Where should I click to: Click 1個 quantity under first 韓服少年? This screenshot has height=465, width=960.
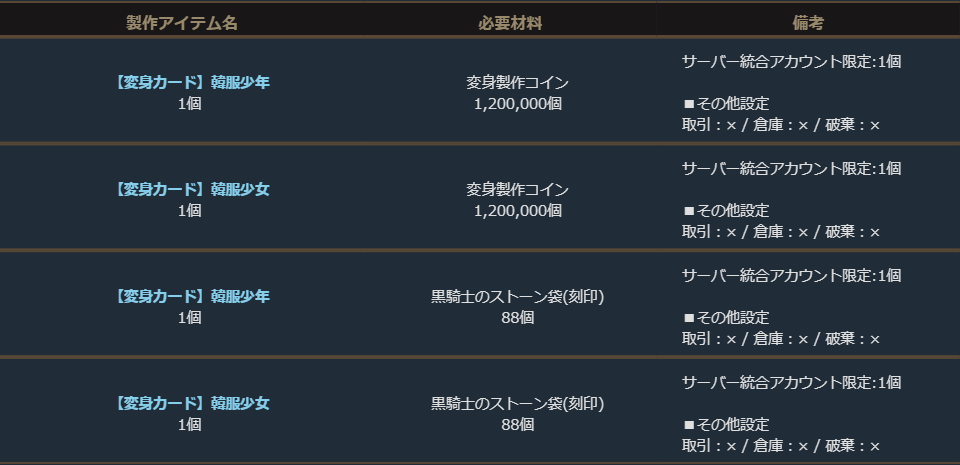coord(189,103)
